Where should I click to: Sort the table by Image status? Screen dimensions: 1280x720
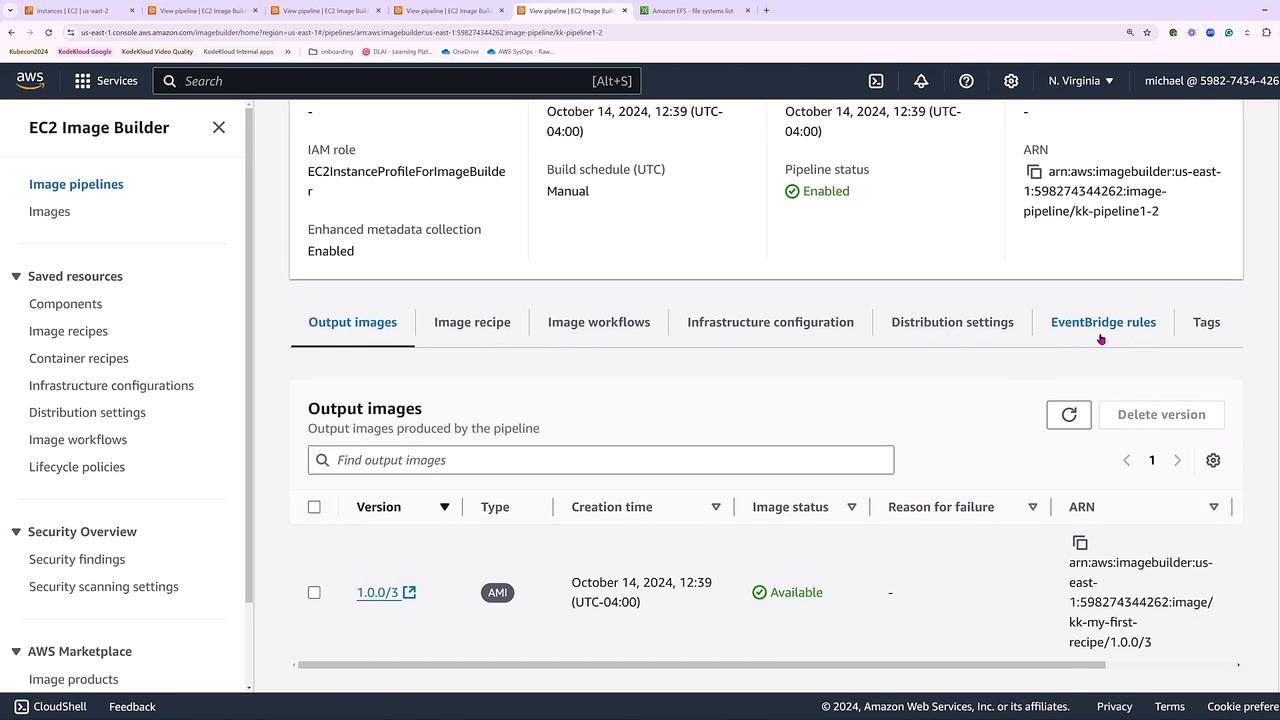click(x=852, y=507)
